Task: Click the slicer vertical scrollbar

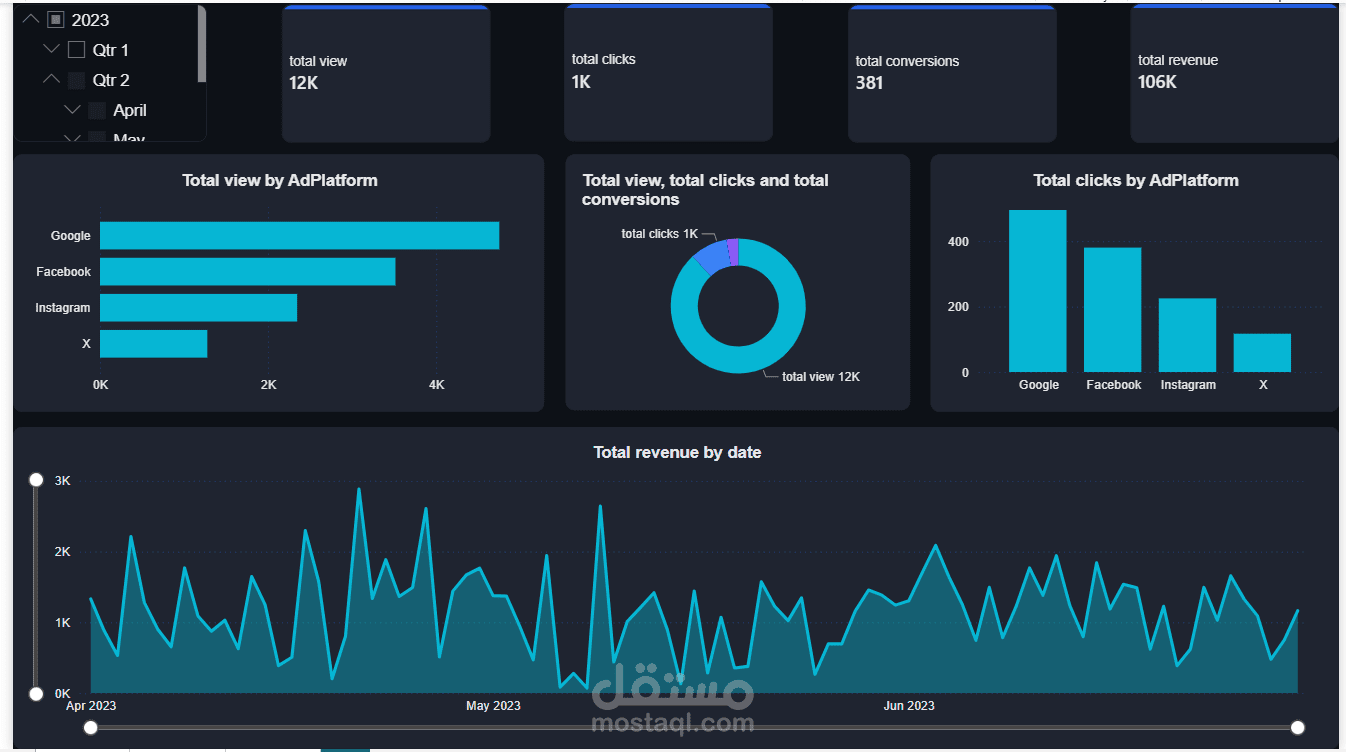Action: pyautogui.click(x=202, y=43)
